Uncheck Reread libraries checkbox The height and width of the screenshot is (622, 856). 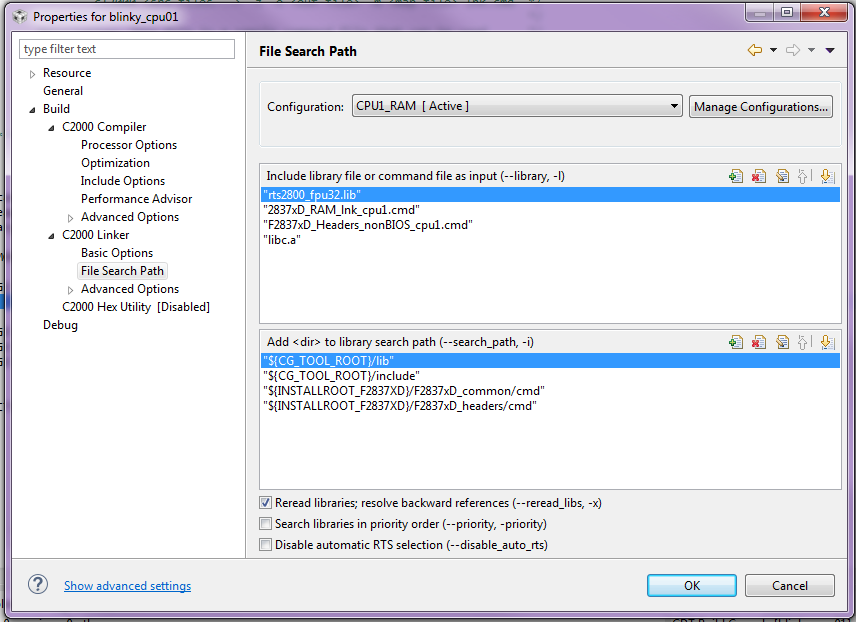click(x=265, y=503)
